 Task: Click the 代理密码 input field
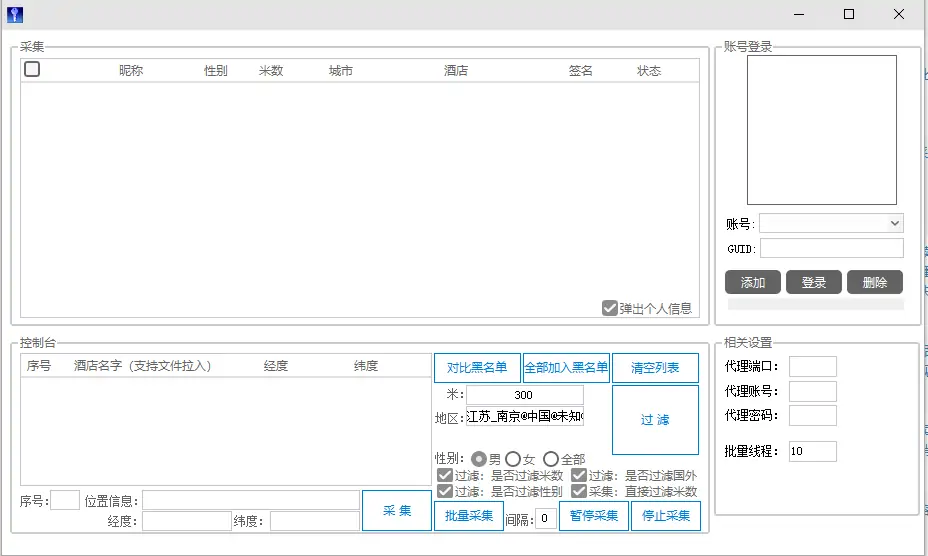tap(813, 415)
